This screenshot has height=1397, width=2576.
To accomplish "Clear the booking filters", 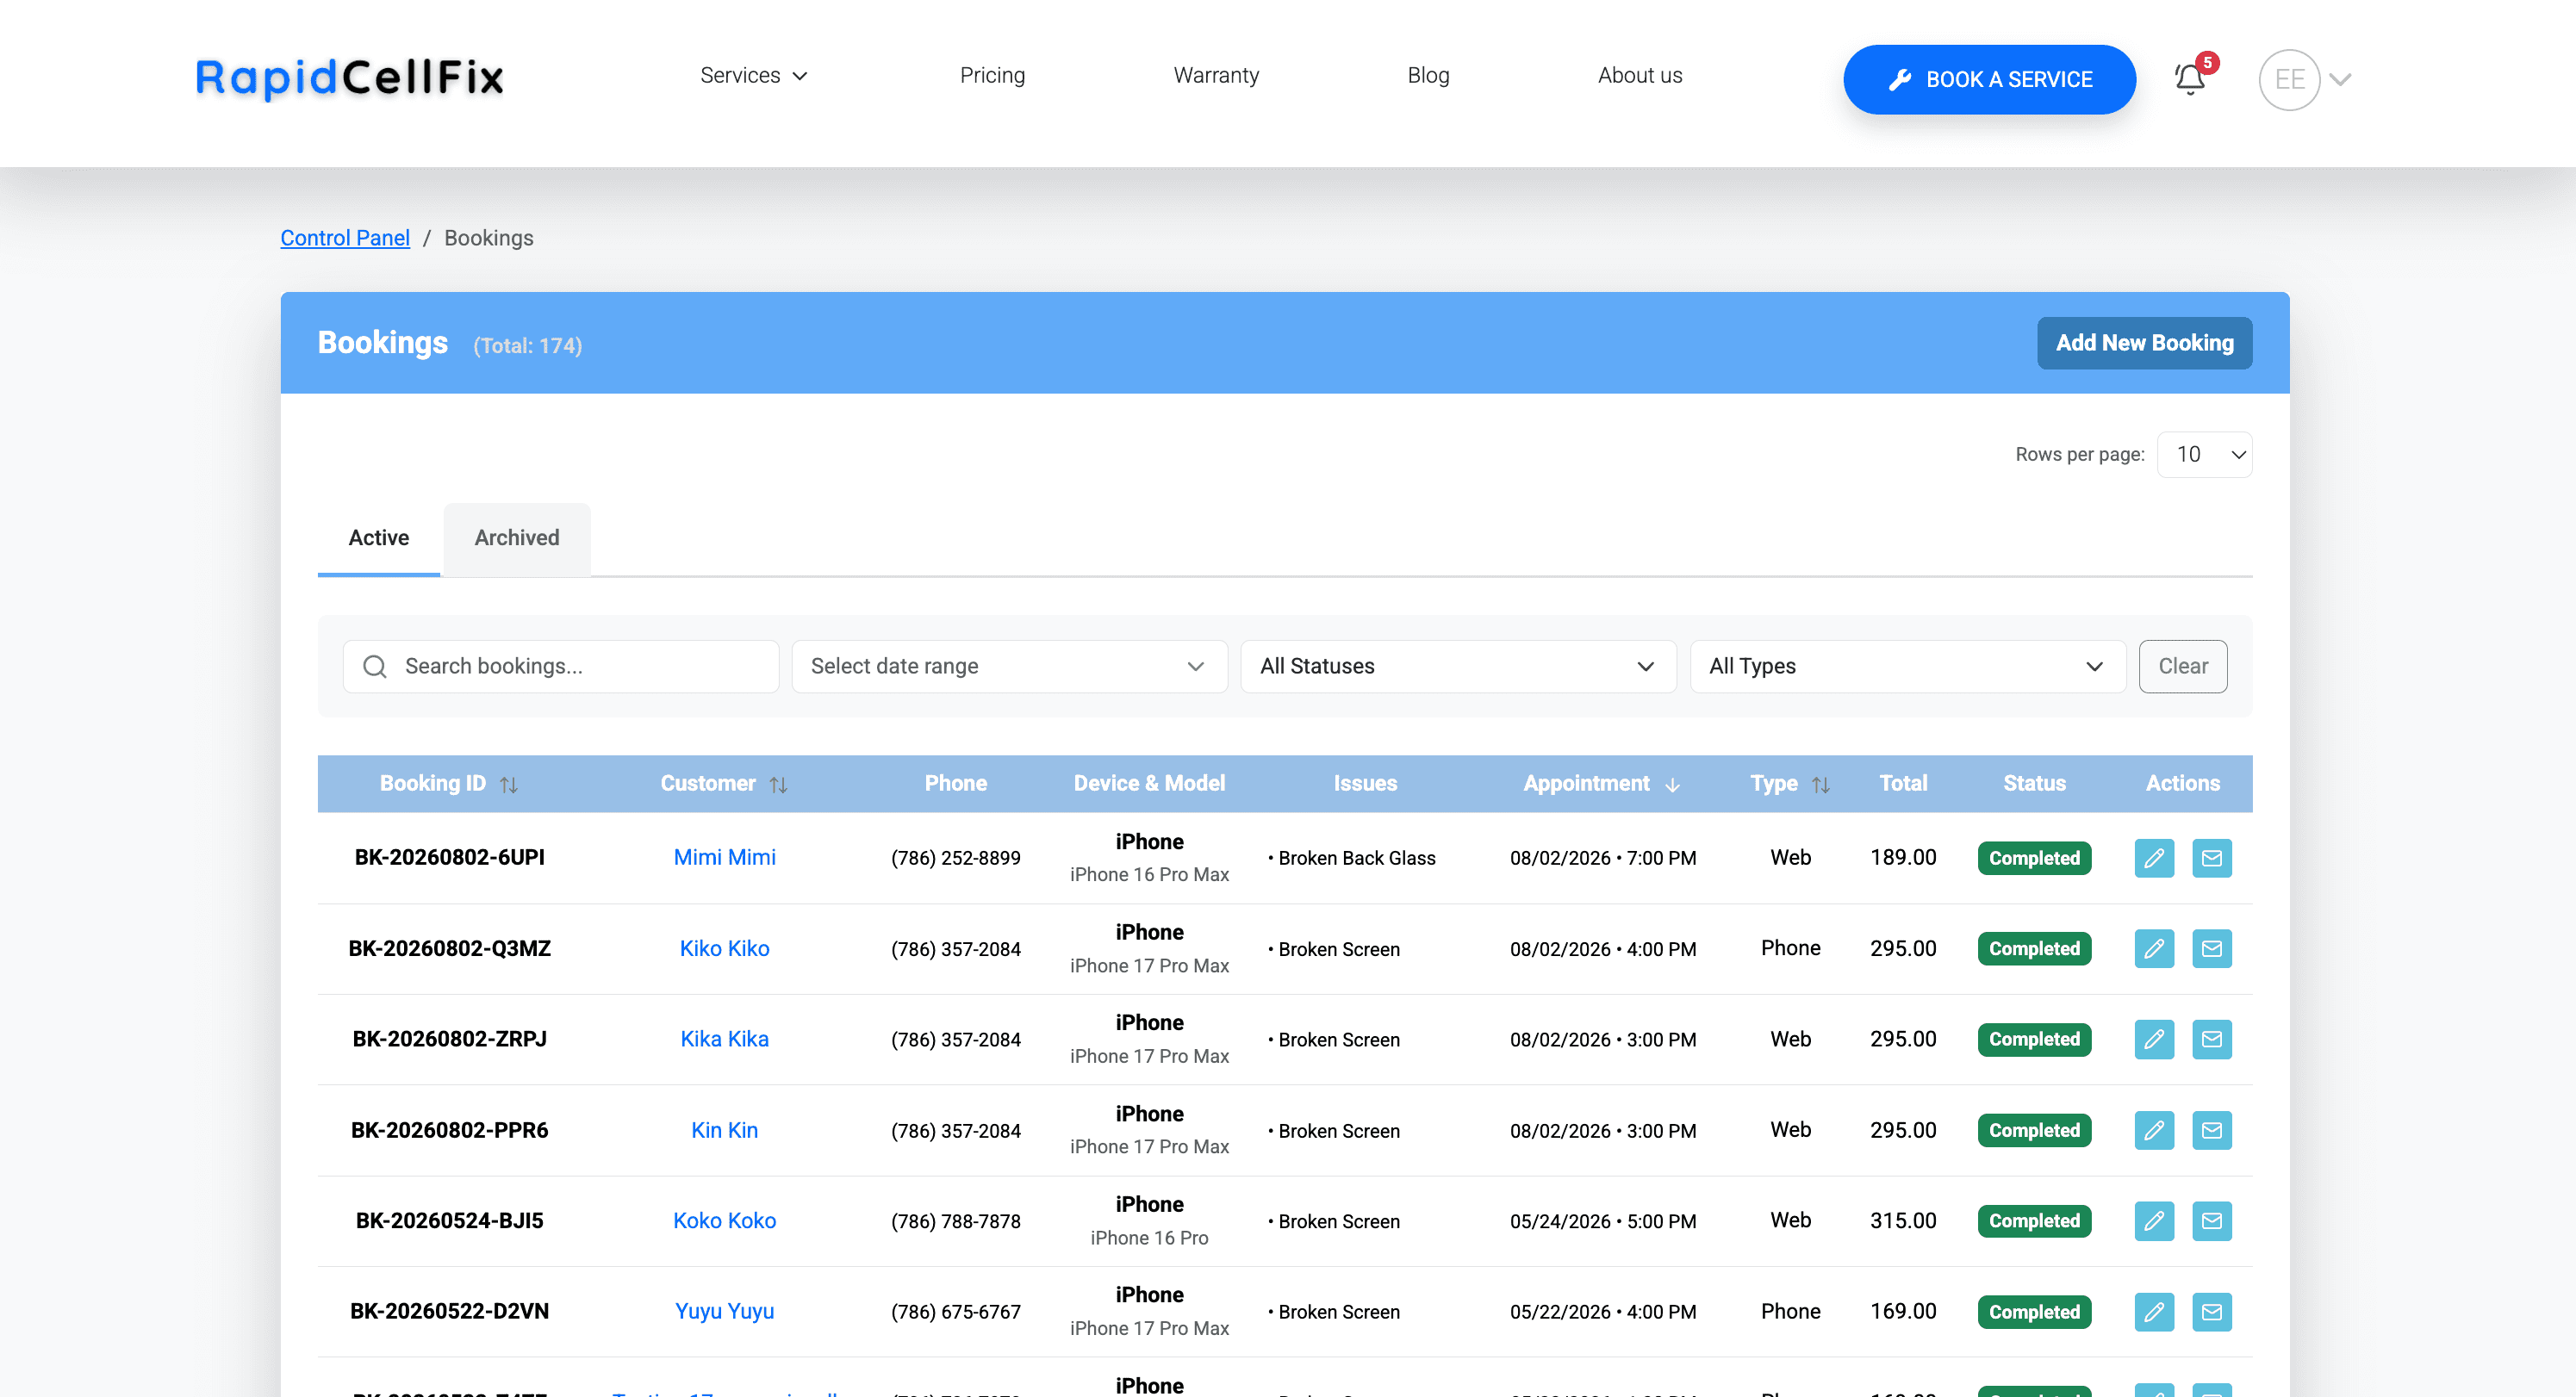I will tap(2183, 666).
